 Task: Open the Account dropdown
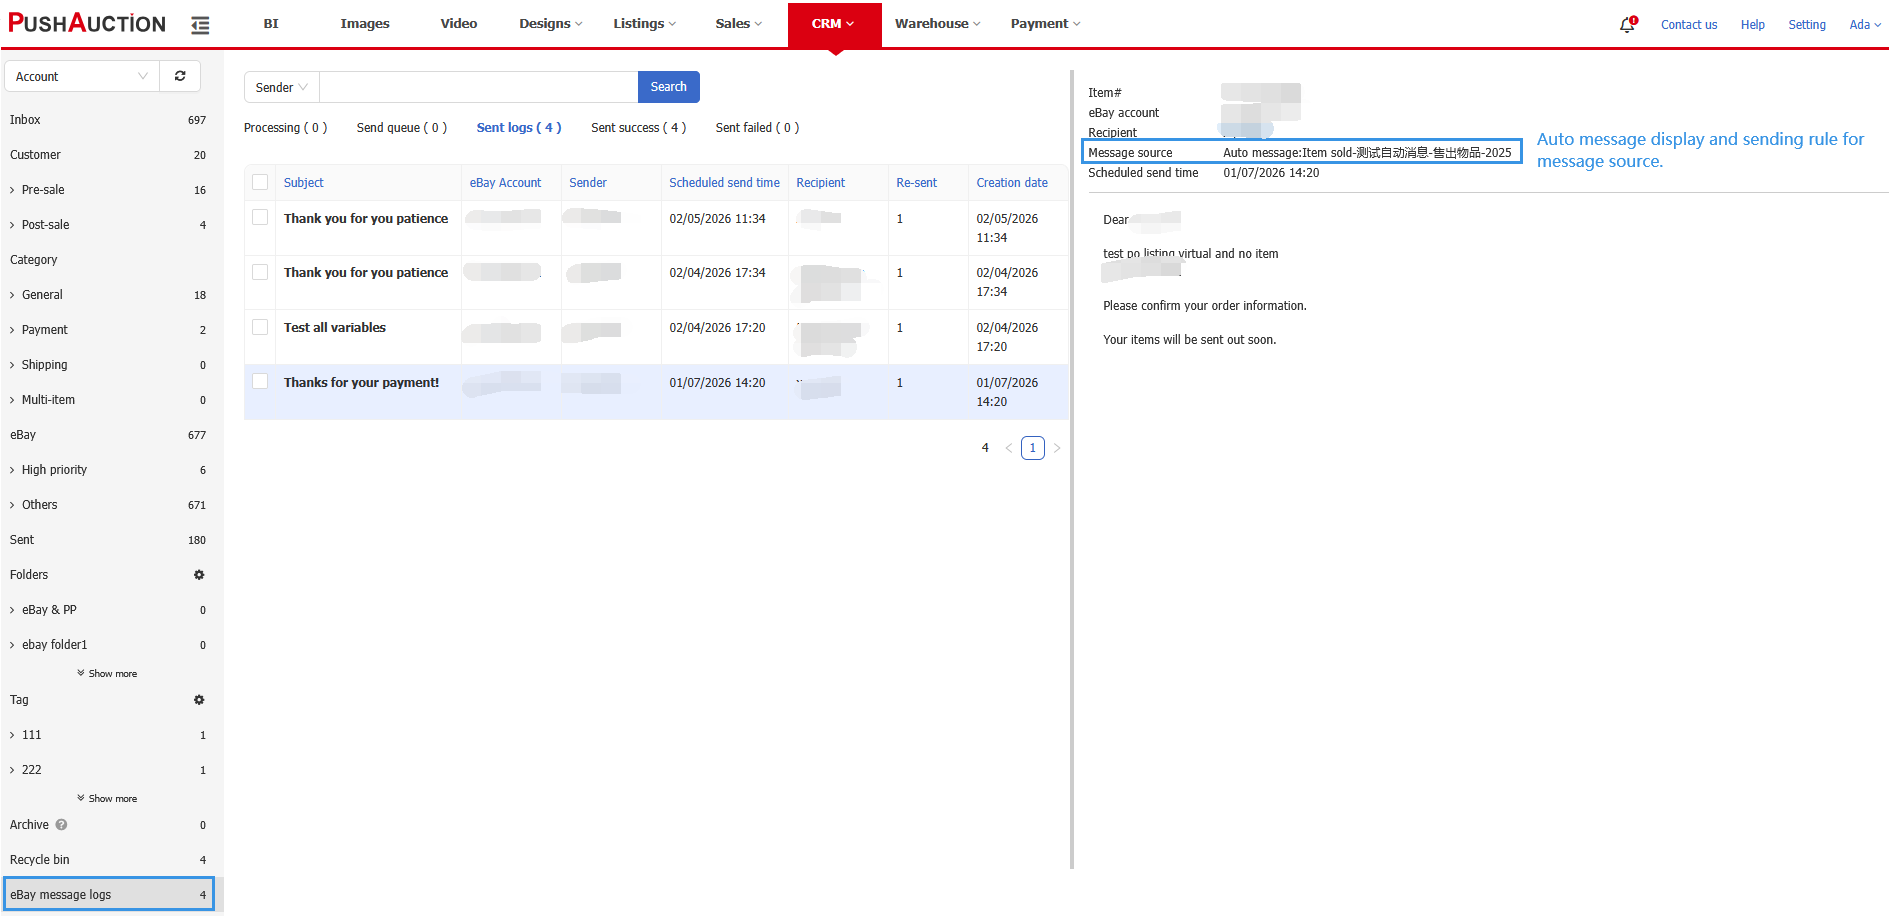pos(82,76)
